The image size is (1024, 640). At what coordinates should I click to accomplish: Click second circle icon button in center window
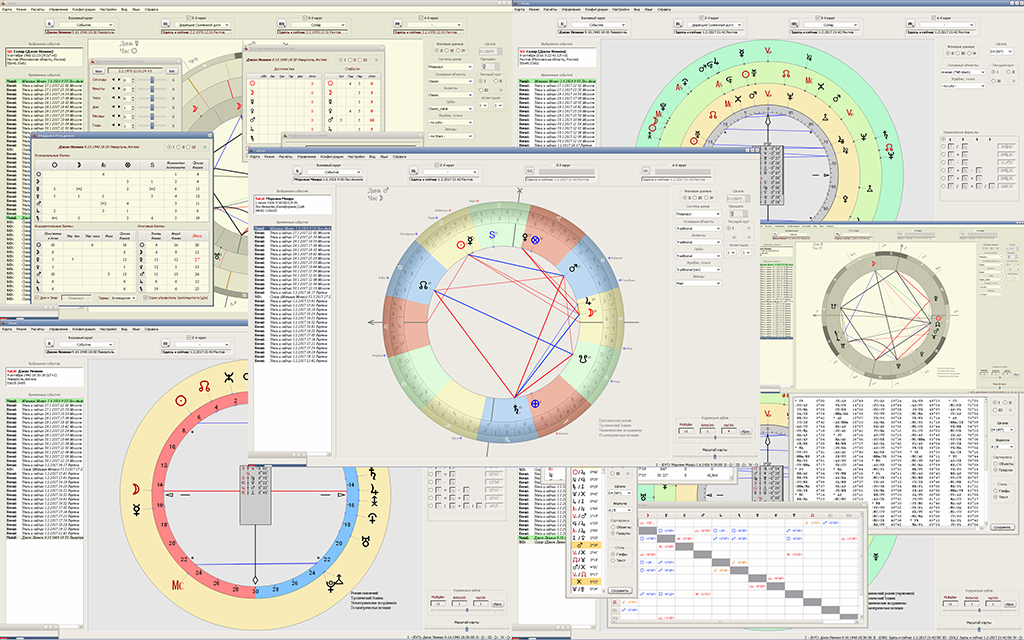pyautogui.click(x=413, y=171)
